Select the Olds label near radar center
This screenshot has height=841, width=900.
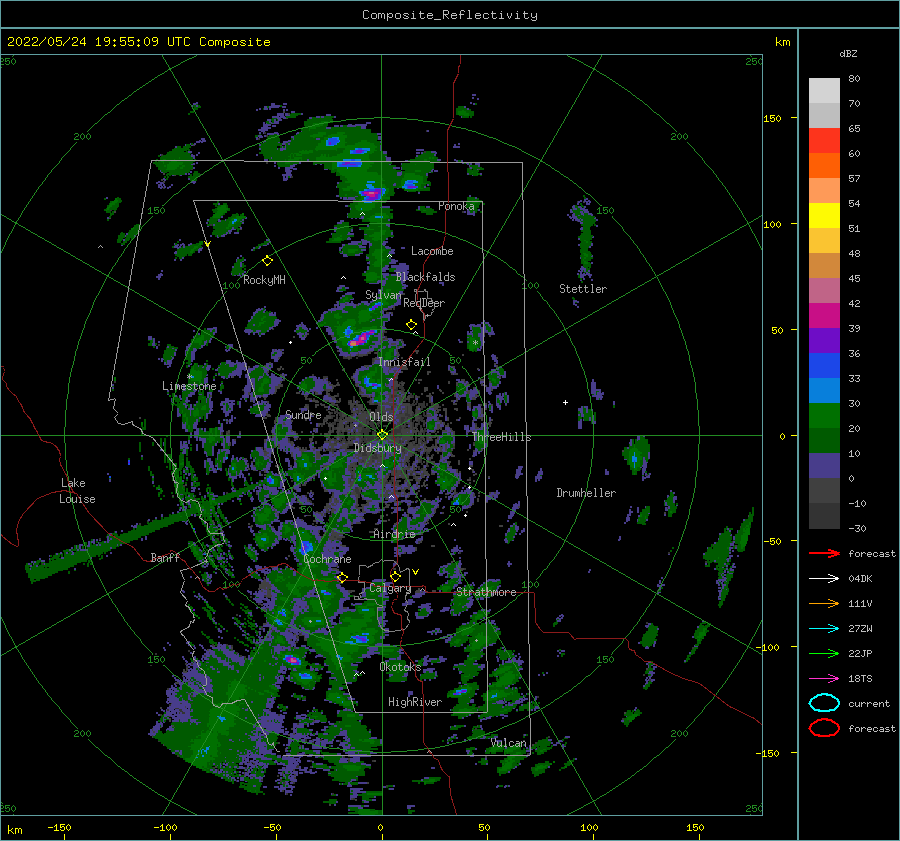click(x=381, y=417)
